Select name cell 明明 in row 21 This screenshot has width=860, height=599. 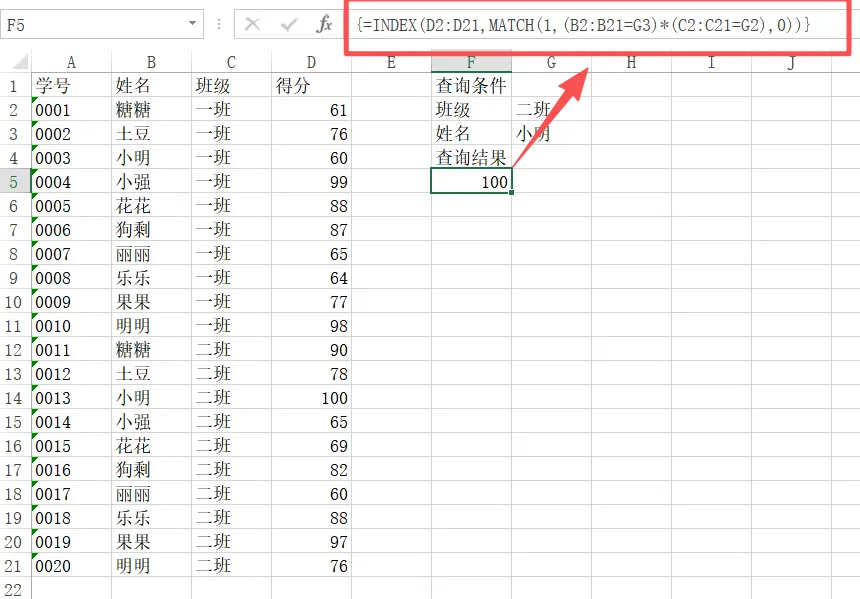pyautogui.click(x=151, y=566)
